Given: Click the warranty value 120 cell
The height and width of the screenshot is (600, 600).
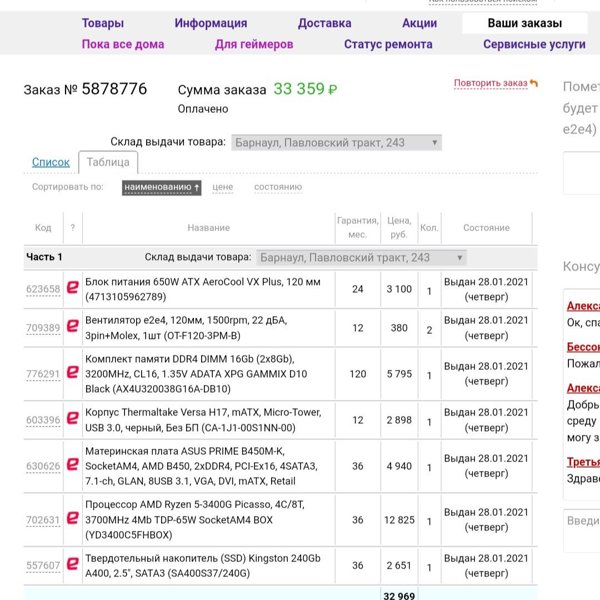Looking at the screenshot, I should (358, 374).
